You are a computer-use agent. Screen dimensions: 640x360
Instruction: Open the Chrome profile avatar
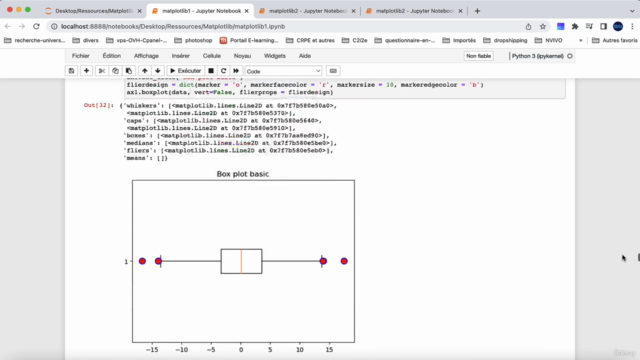618,27
